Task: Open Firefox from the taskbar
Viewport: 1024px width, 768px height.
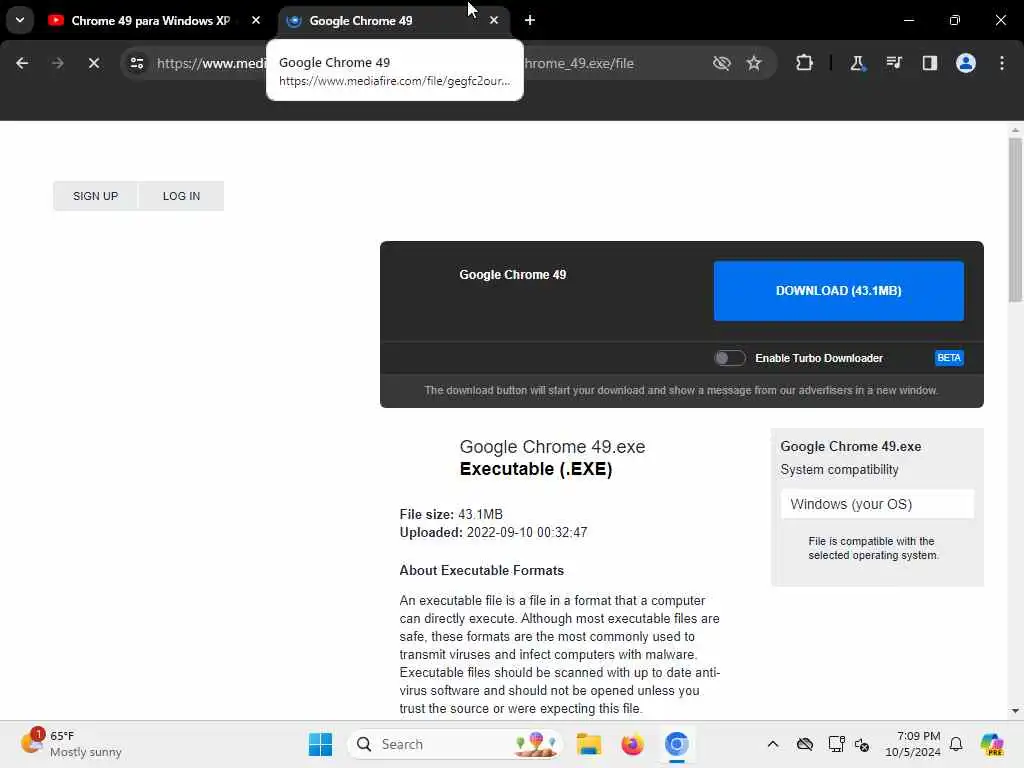Action: tap(632, 744)
